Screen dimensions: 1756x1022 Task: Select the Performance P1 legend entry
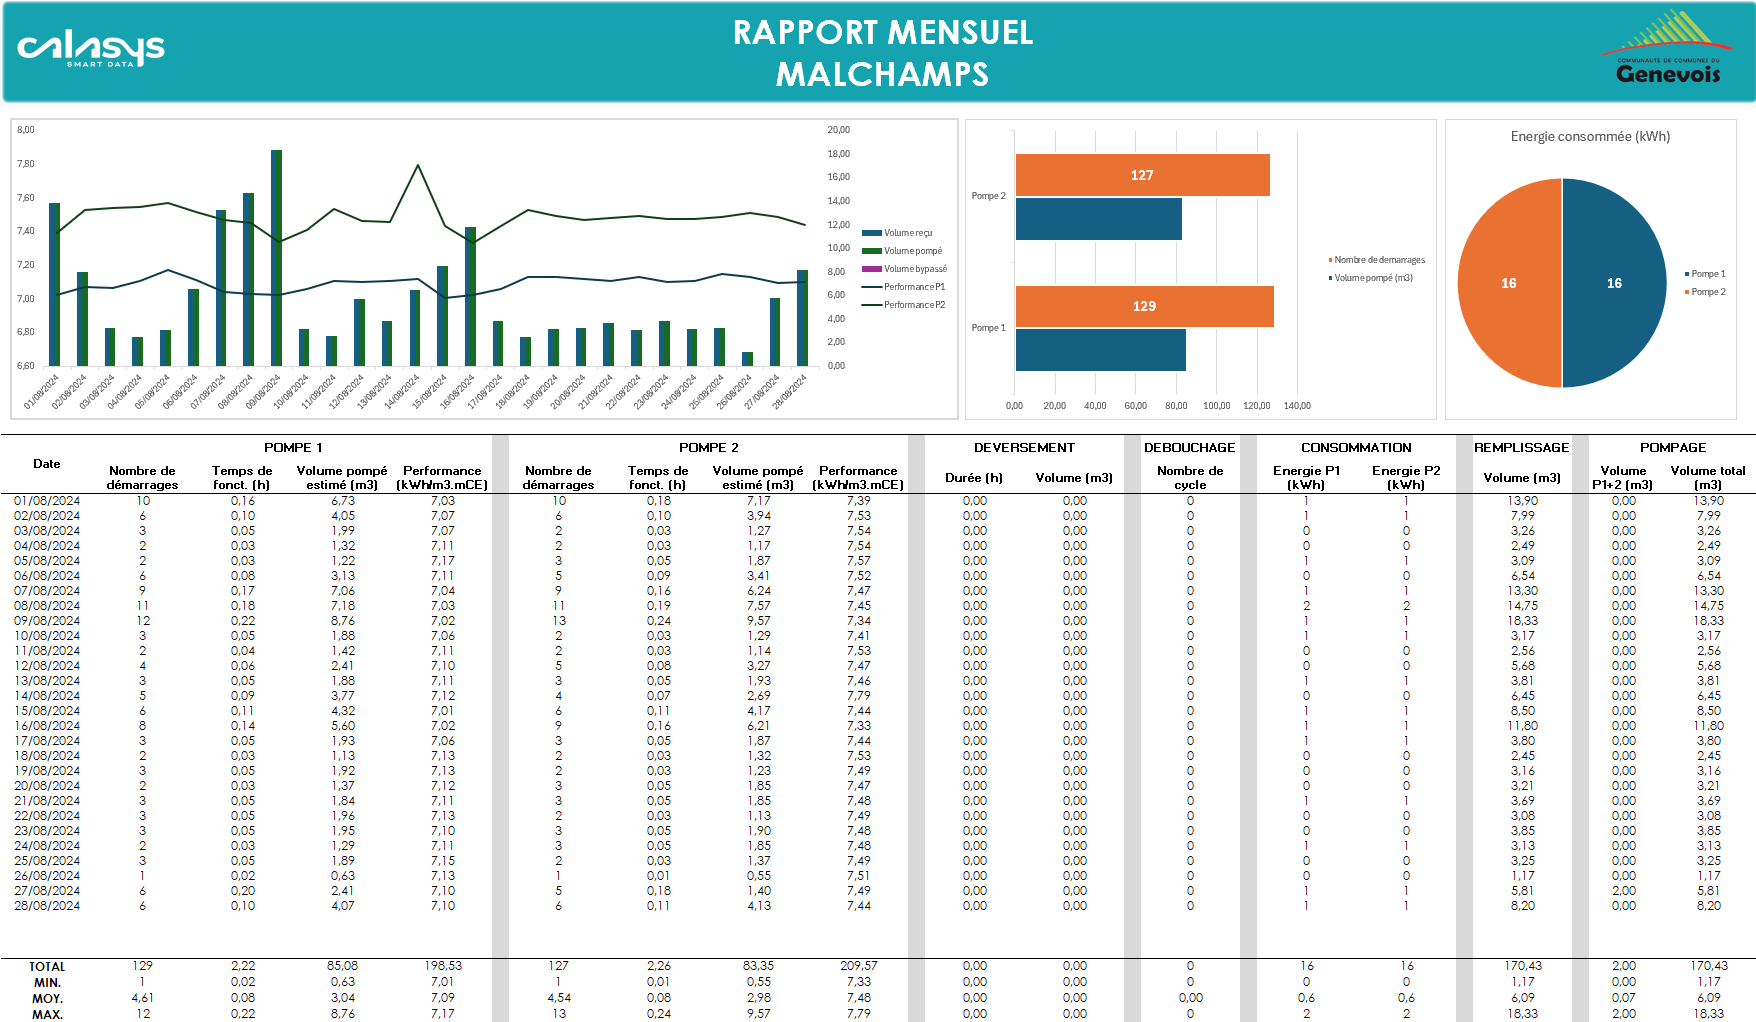[903, 287]
